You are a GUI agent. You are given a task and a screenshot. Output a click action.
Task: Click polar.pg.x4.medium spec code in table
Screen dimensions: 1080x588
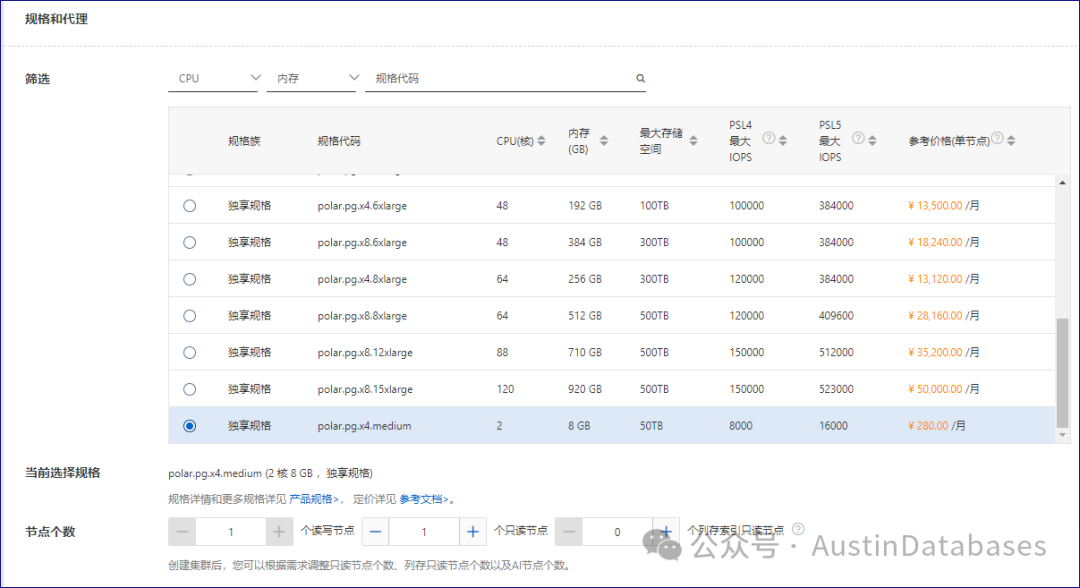[x=364, y=426]
